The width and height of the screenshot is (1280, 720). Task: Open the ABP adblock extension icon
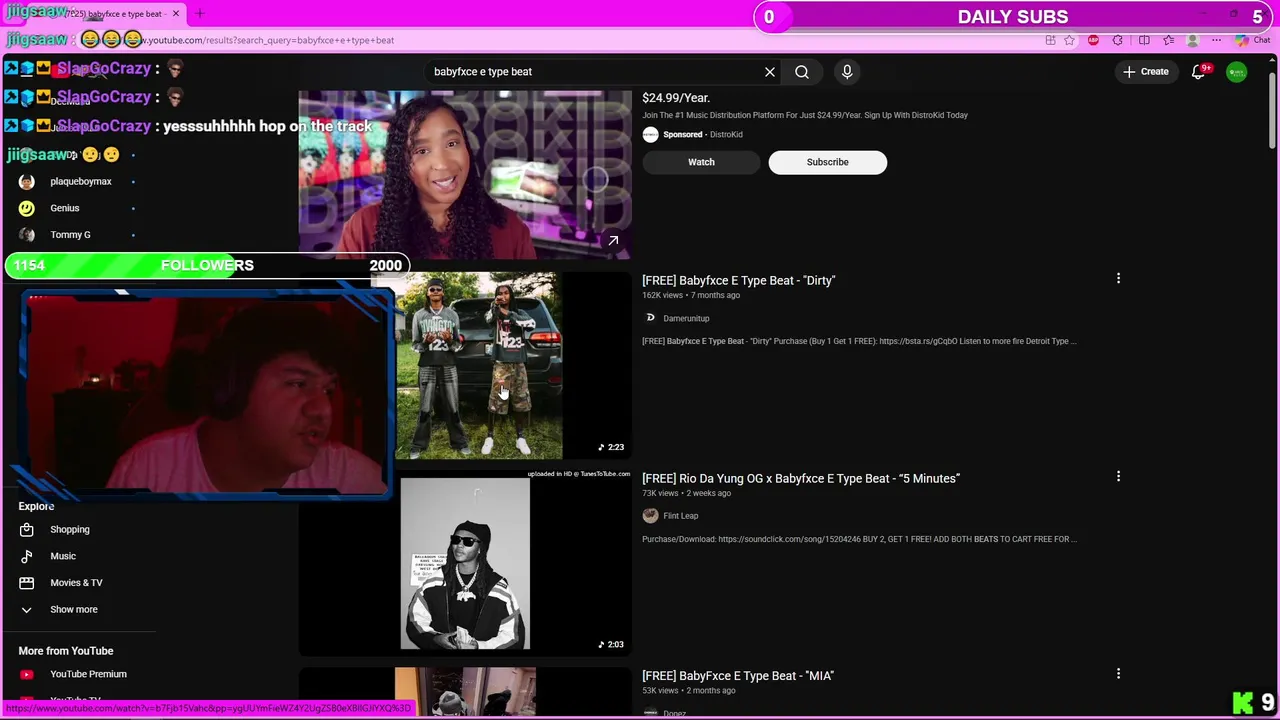click(1093, 40)
